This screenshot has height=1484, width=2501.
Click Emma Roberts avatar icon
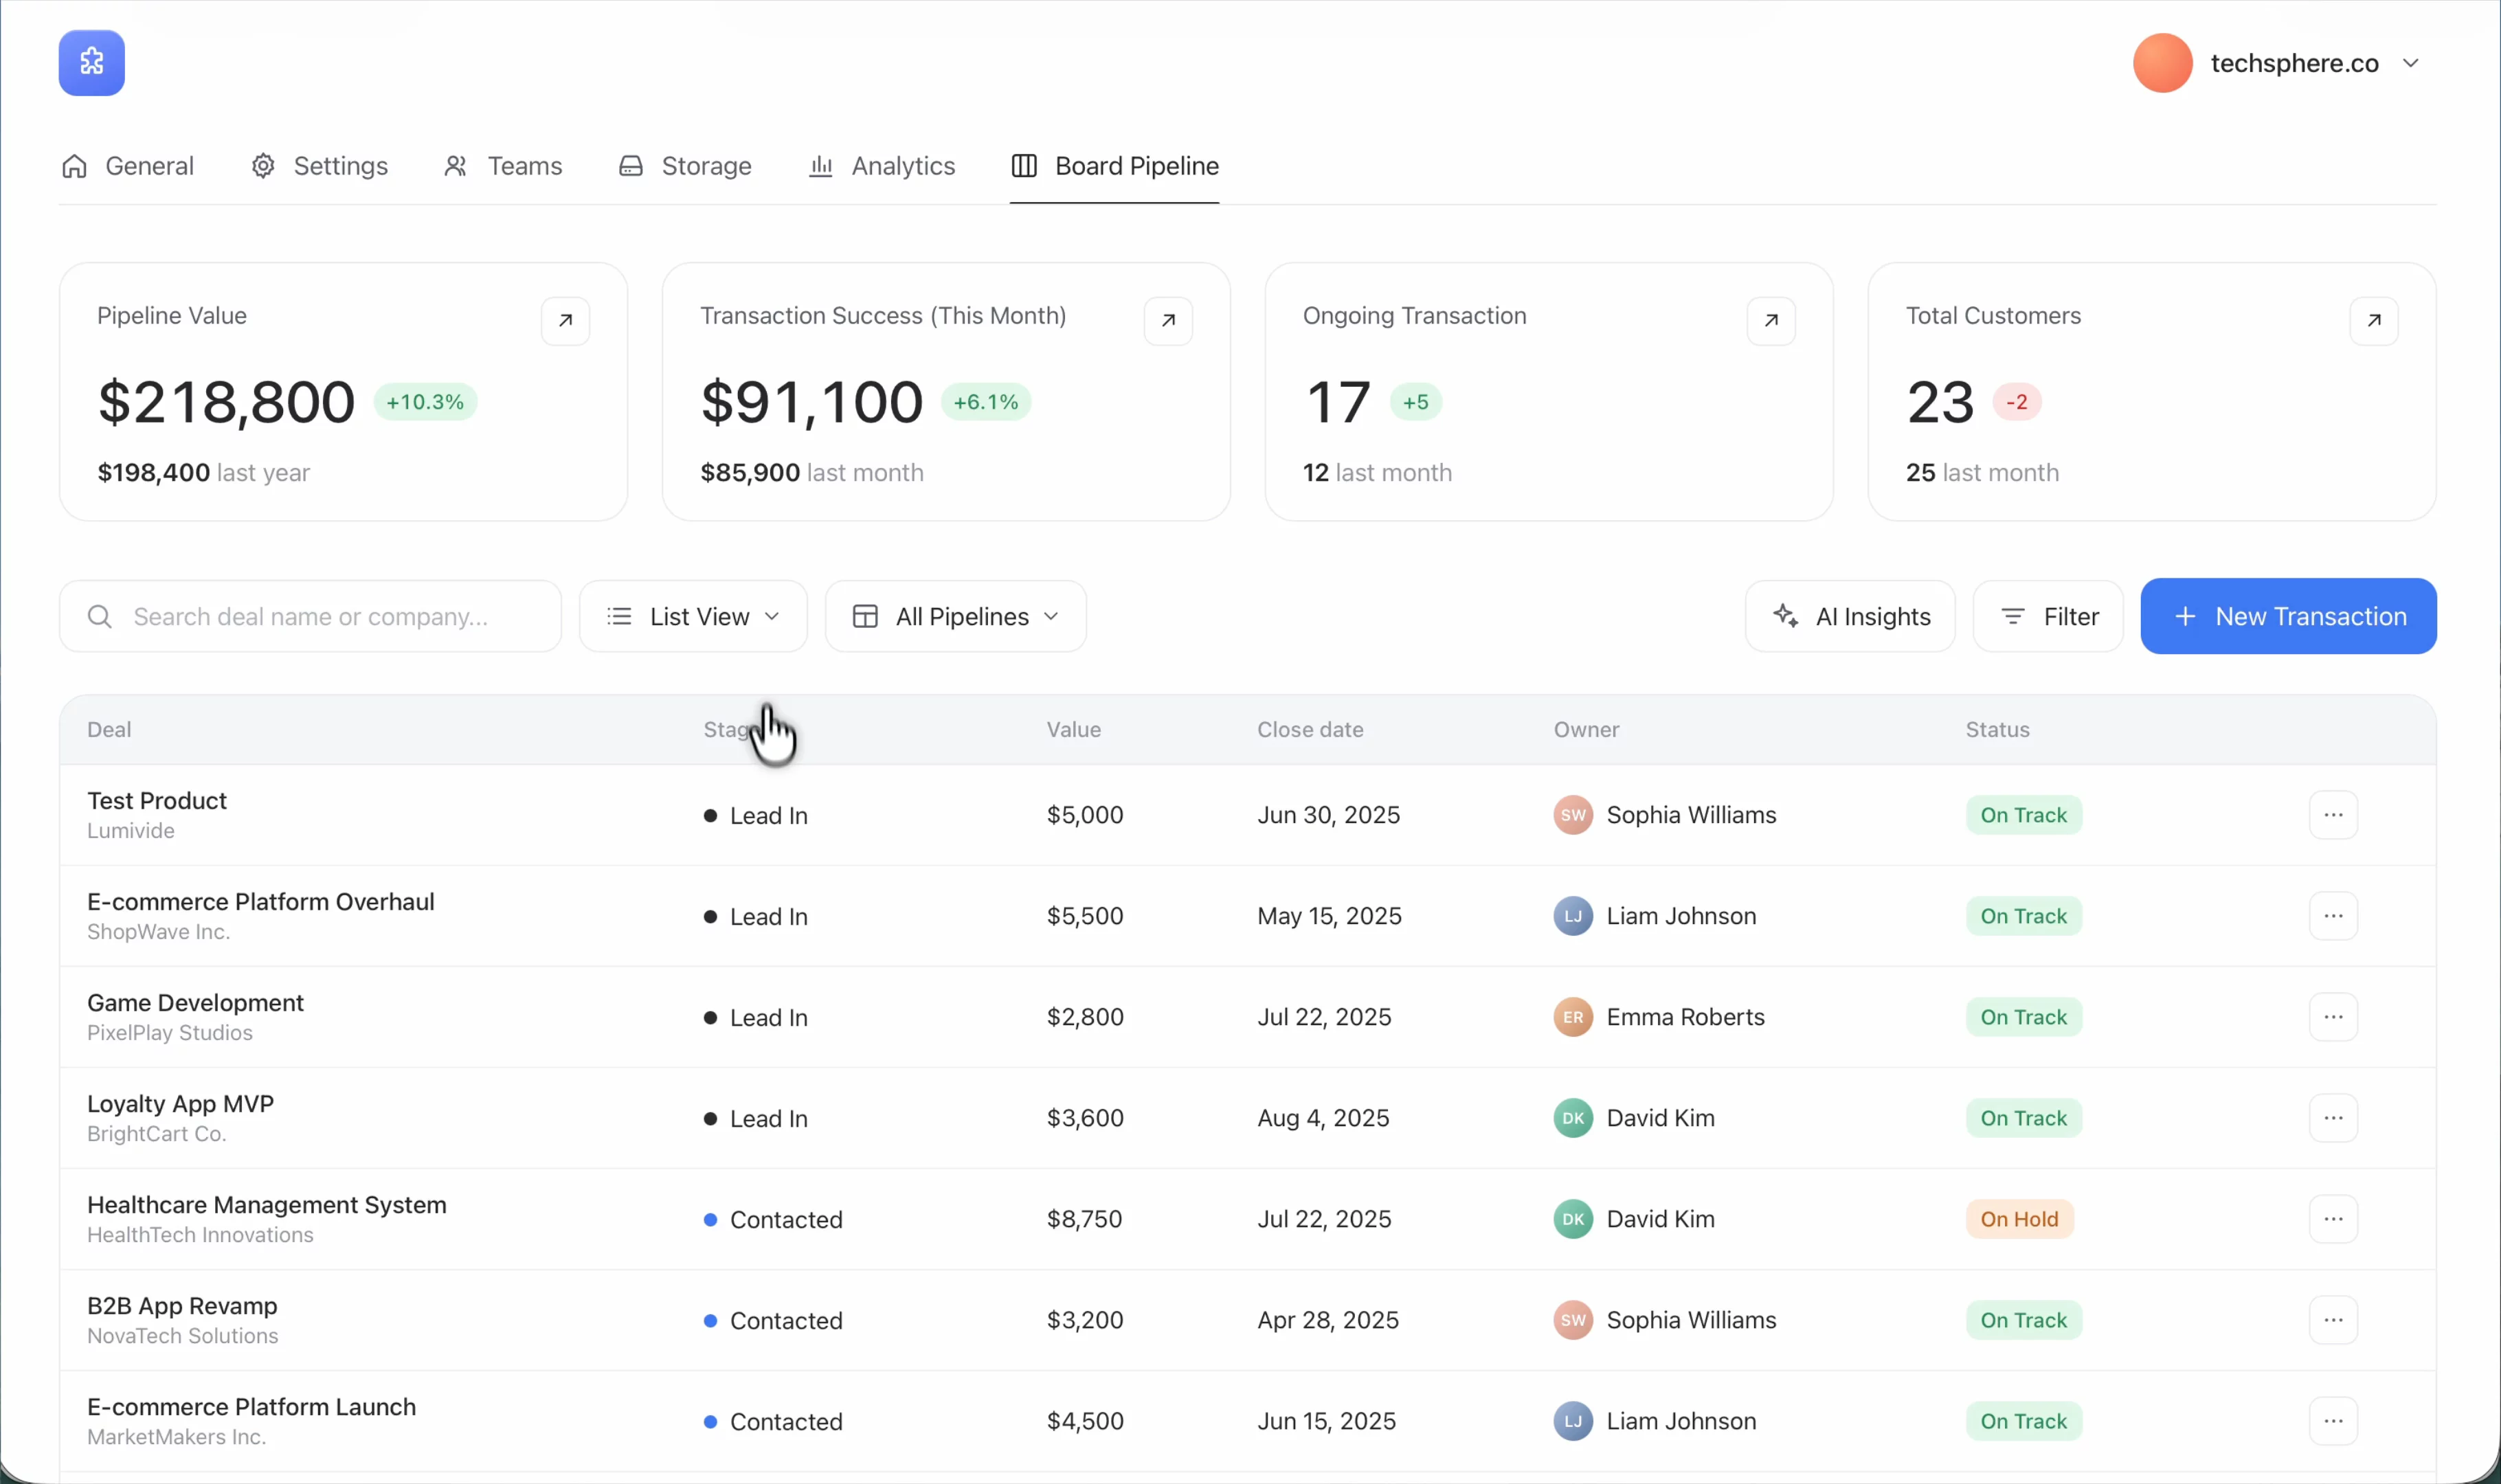tap(1573, 1017)
